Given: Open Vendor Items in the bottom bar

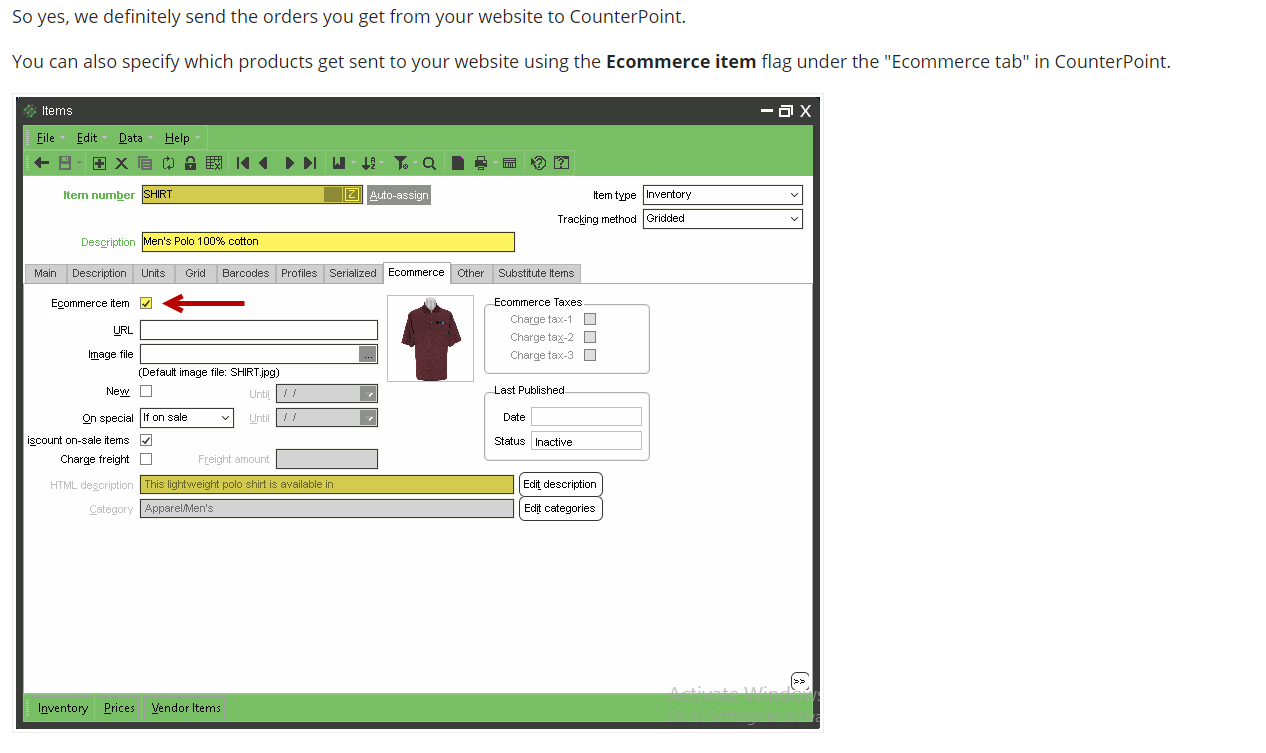Looking at the screenshot, I should [x=186, y=708].
